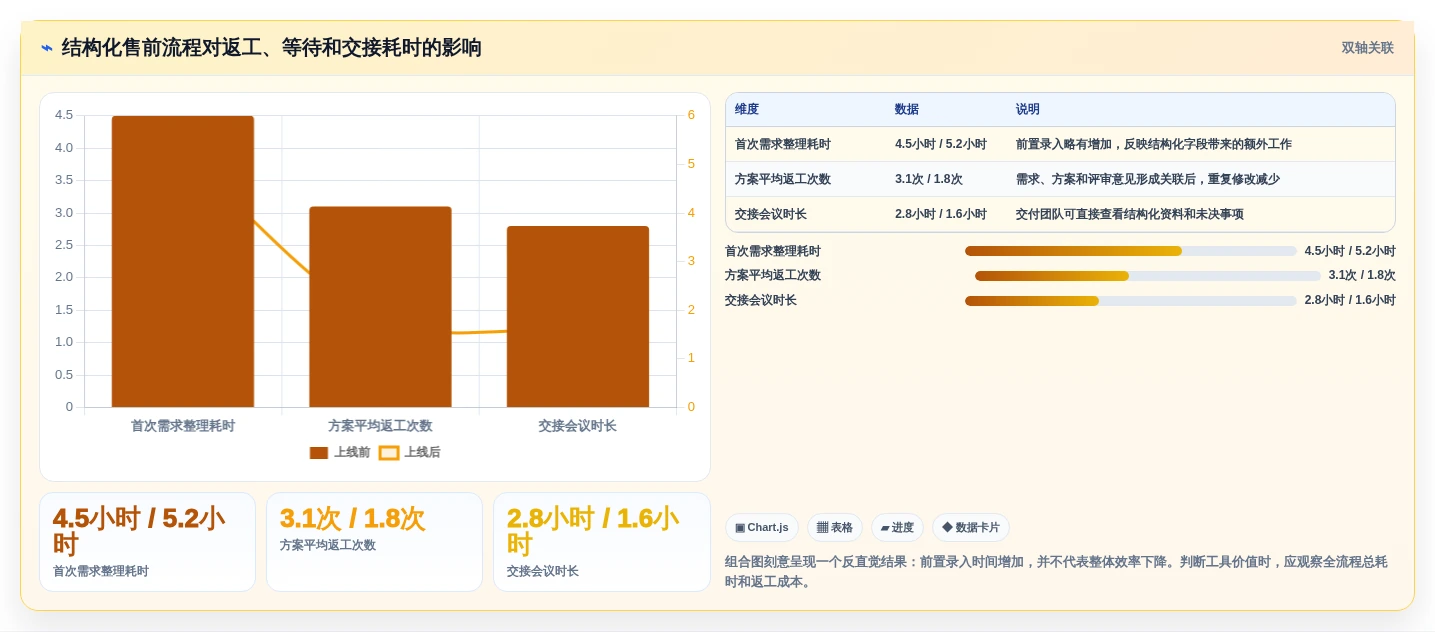Viewport: 1435px width, 632px height.
Task: Click the 交接会议时长 bar in chart
Action: click(x=578, y=316)
